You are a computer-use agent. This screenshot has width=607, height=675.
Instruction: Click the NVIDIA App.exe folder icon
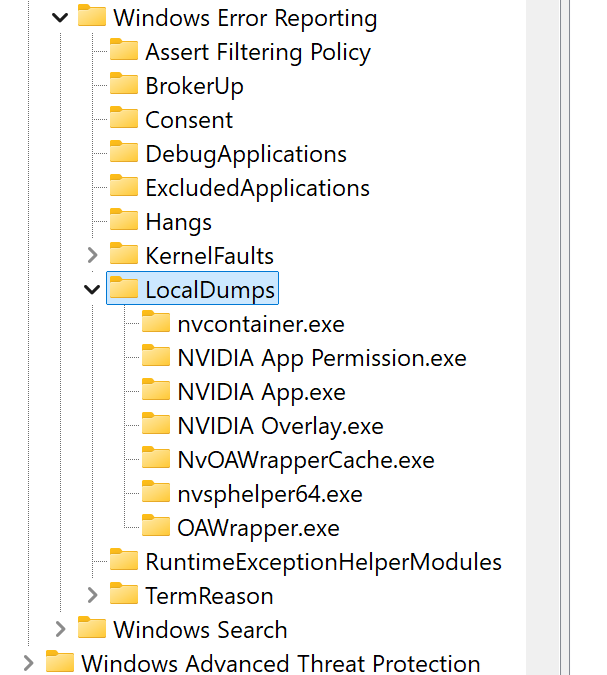click(155, 390)
